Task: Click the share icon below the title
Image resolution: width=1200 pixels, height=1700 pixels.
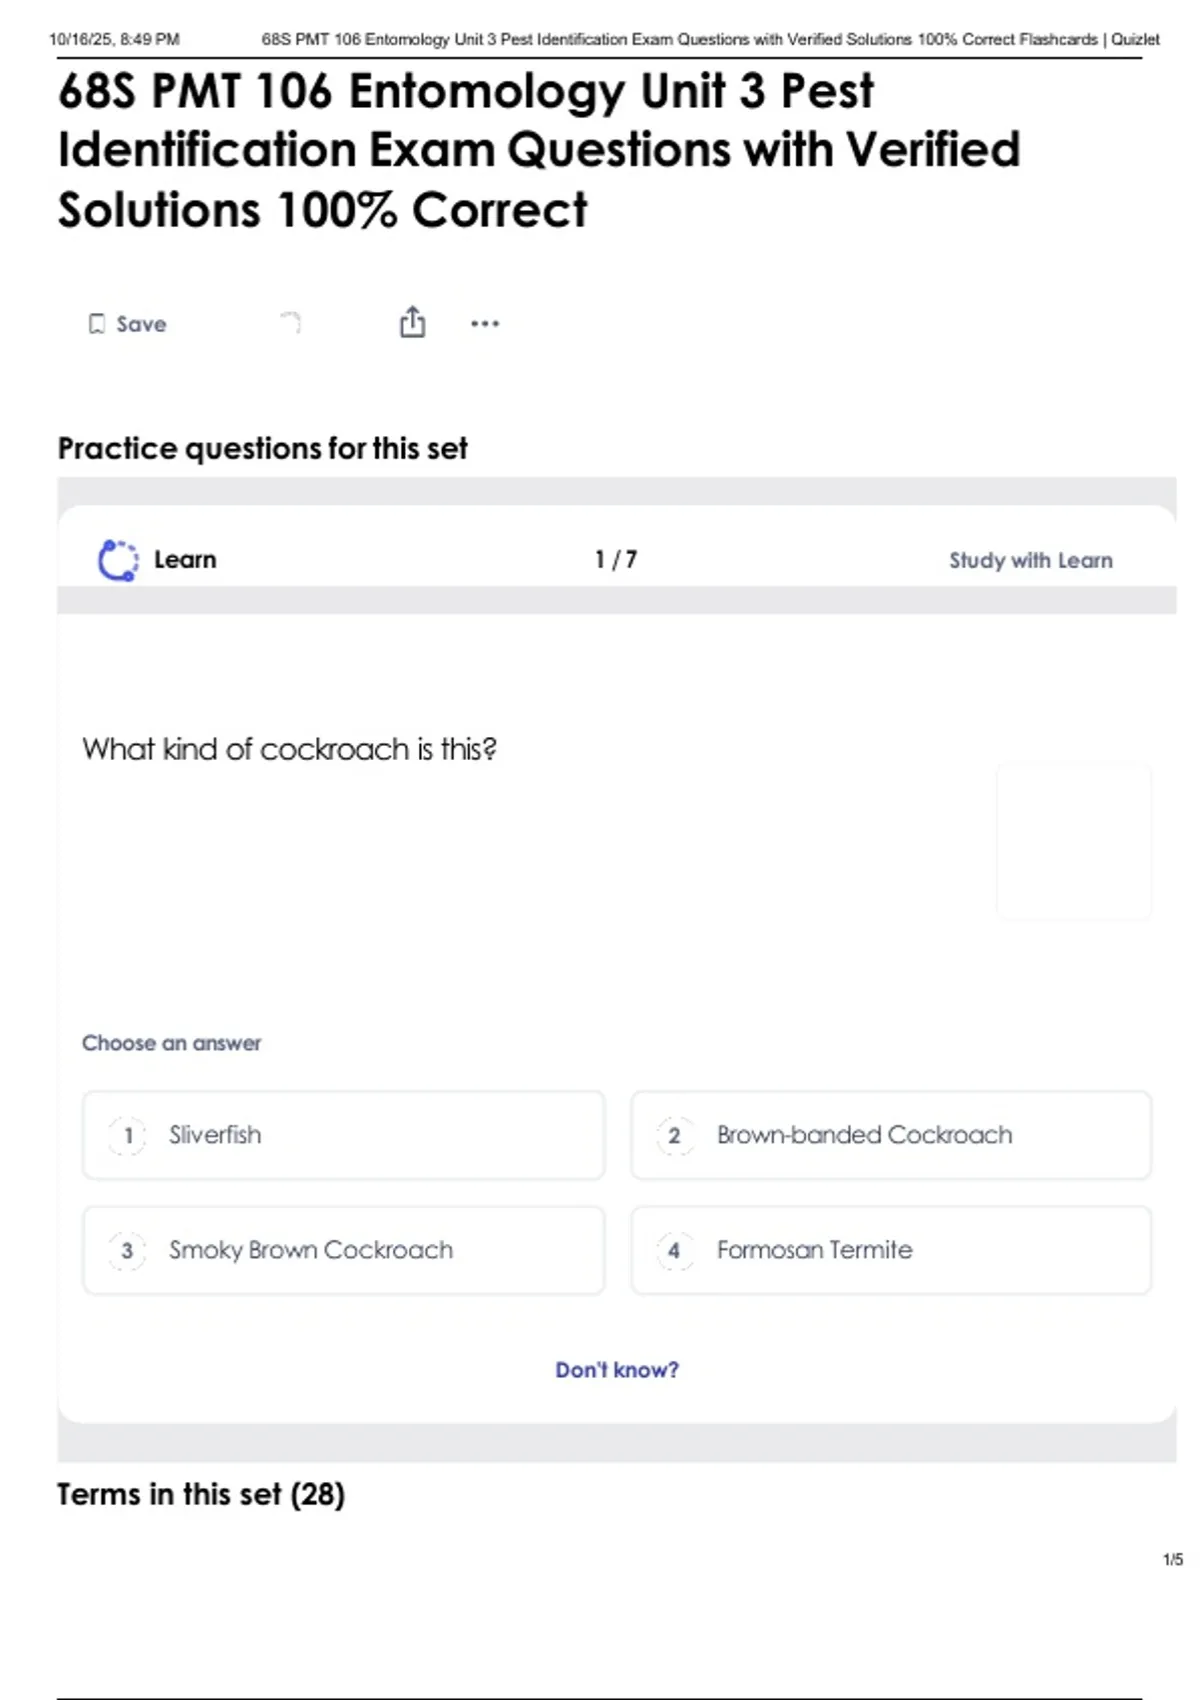Action: (x=412, y=322)
